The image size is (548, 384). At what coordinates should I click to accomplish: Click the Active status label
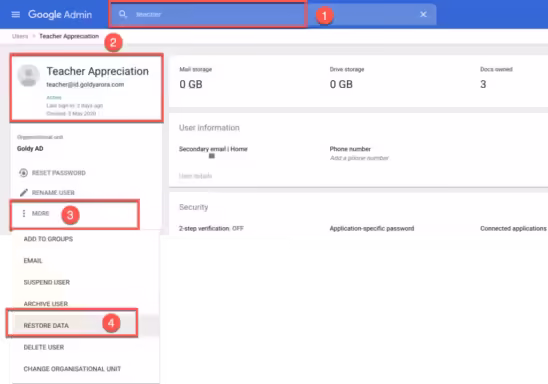click(54, 97)
